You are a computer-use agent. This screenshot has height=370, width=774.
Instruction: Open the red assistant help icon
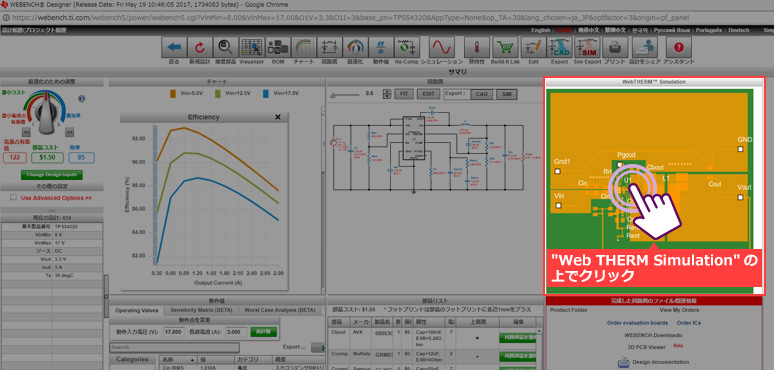679,47
